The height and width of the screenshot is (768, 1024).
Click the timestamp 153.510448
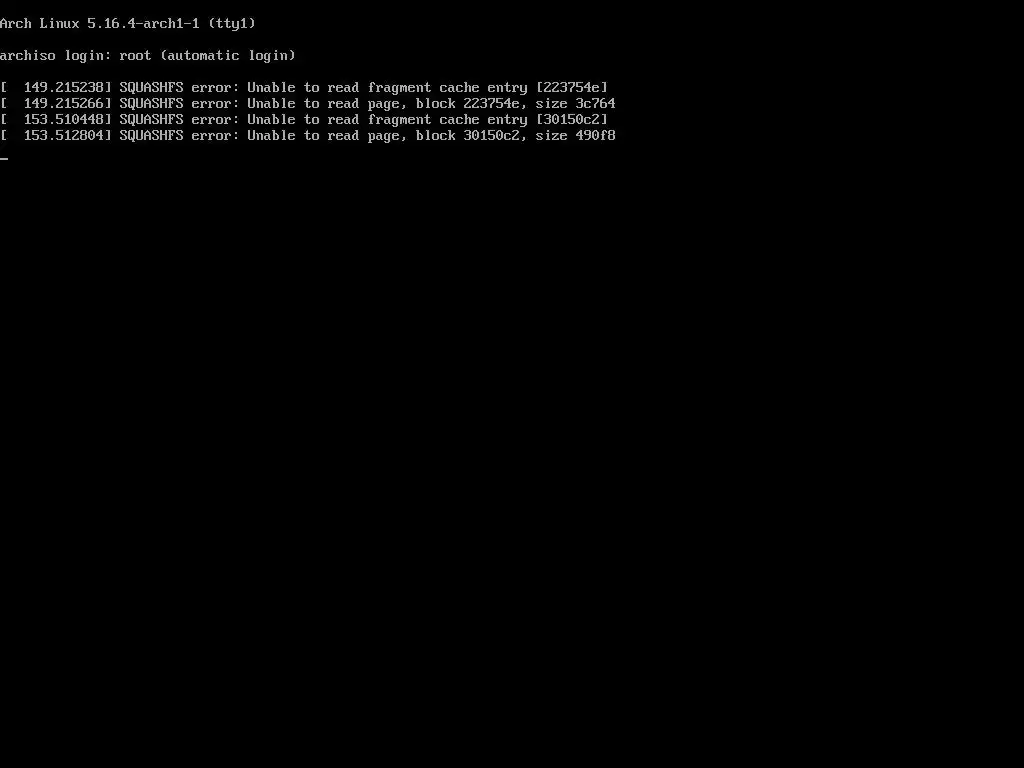(x=64, y=120)
